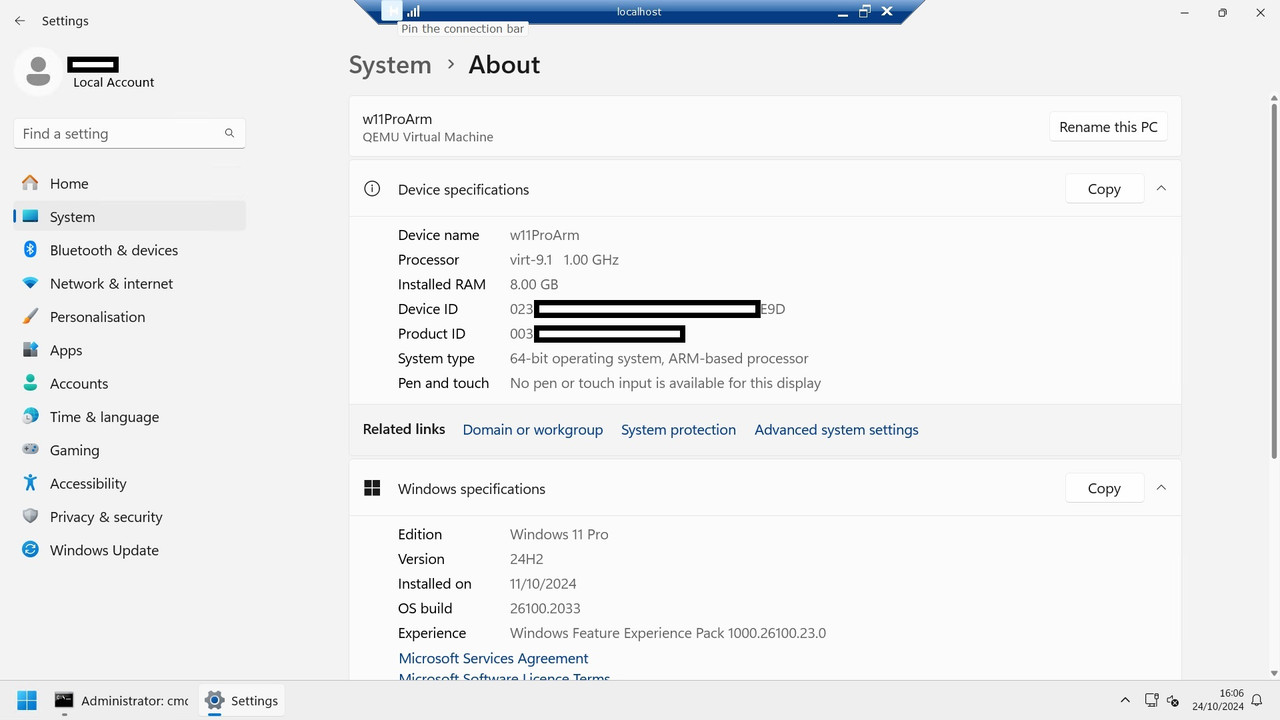Open Domain or workgroup link
The image size is (1280, 720).
(533, 429)
